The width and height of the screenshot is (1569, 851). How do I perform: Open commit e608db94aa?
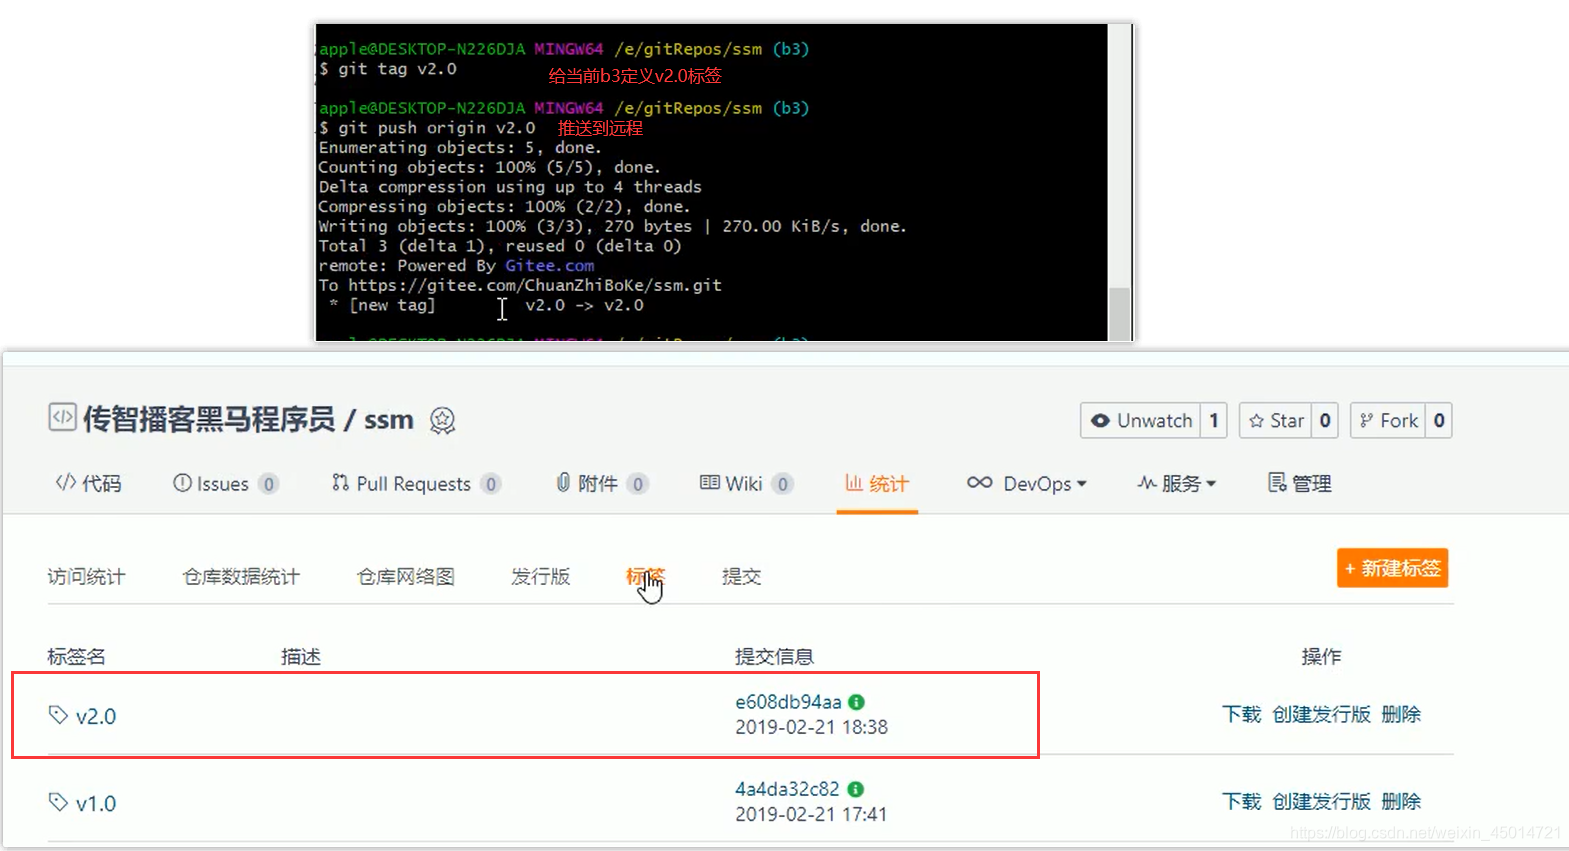point(788,702)
